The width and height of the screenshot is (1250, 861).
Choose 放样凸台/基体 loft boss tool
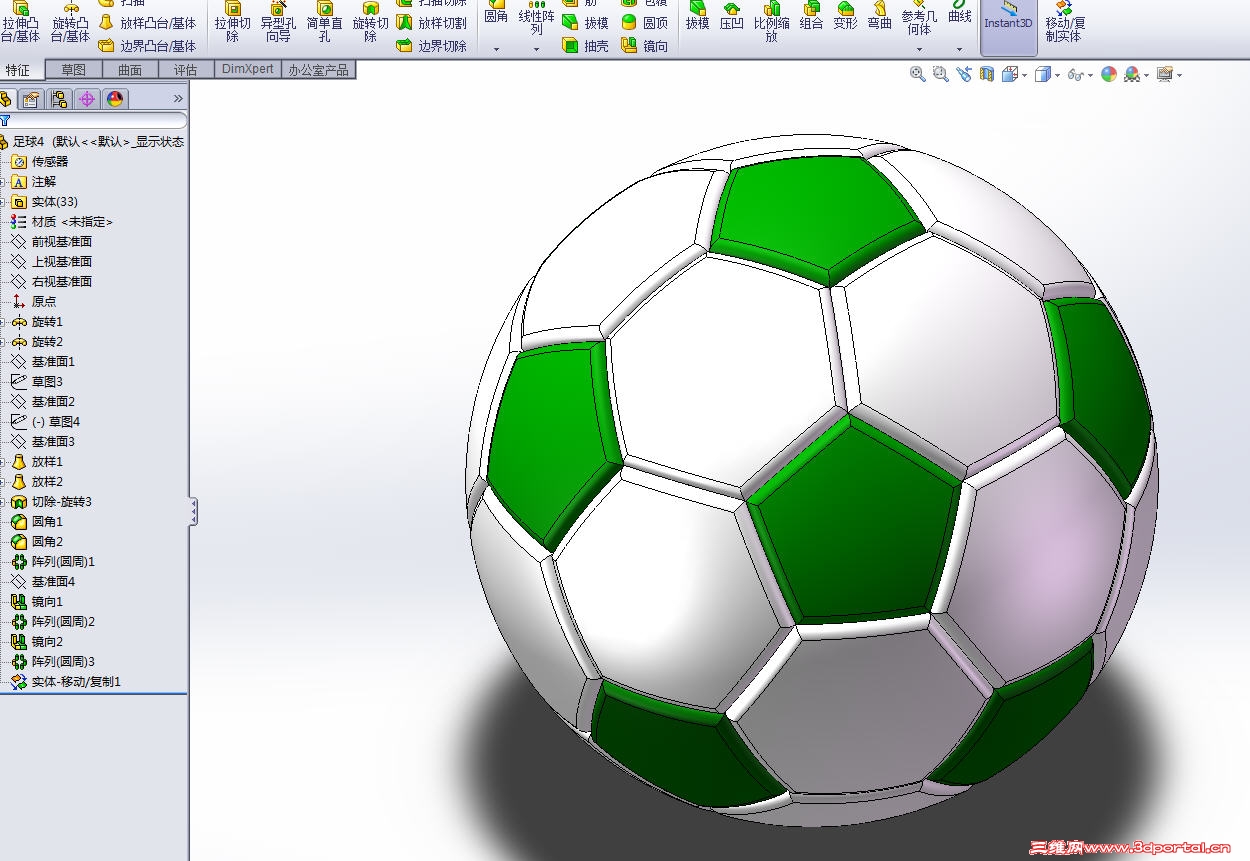(147, 22)
